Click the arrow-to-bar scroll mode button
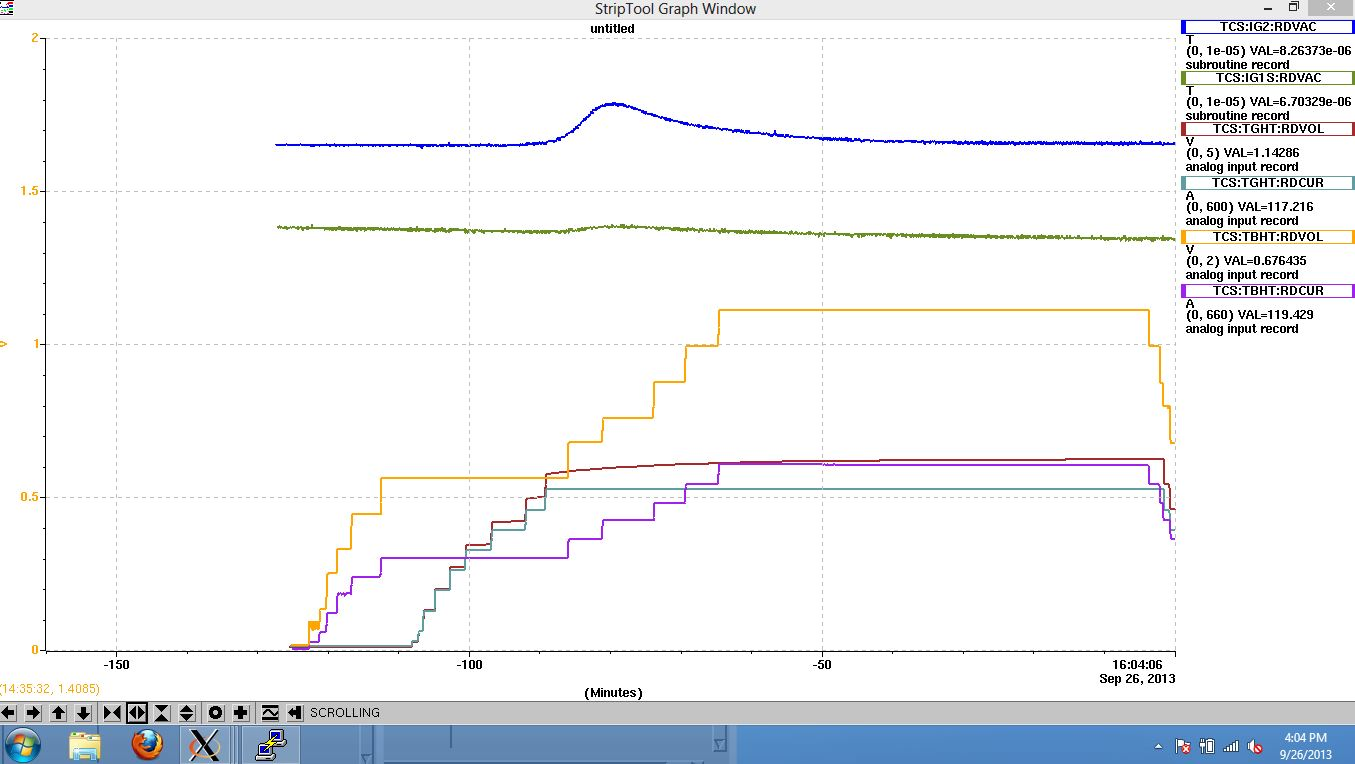The image size is (1355, 764). pyautogui.click(x=294, y=713)
